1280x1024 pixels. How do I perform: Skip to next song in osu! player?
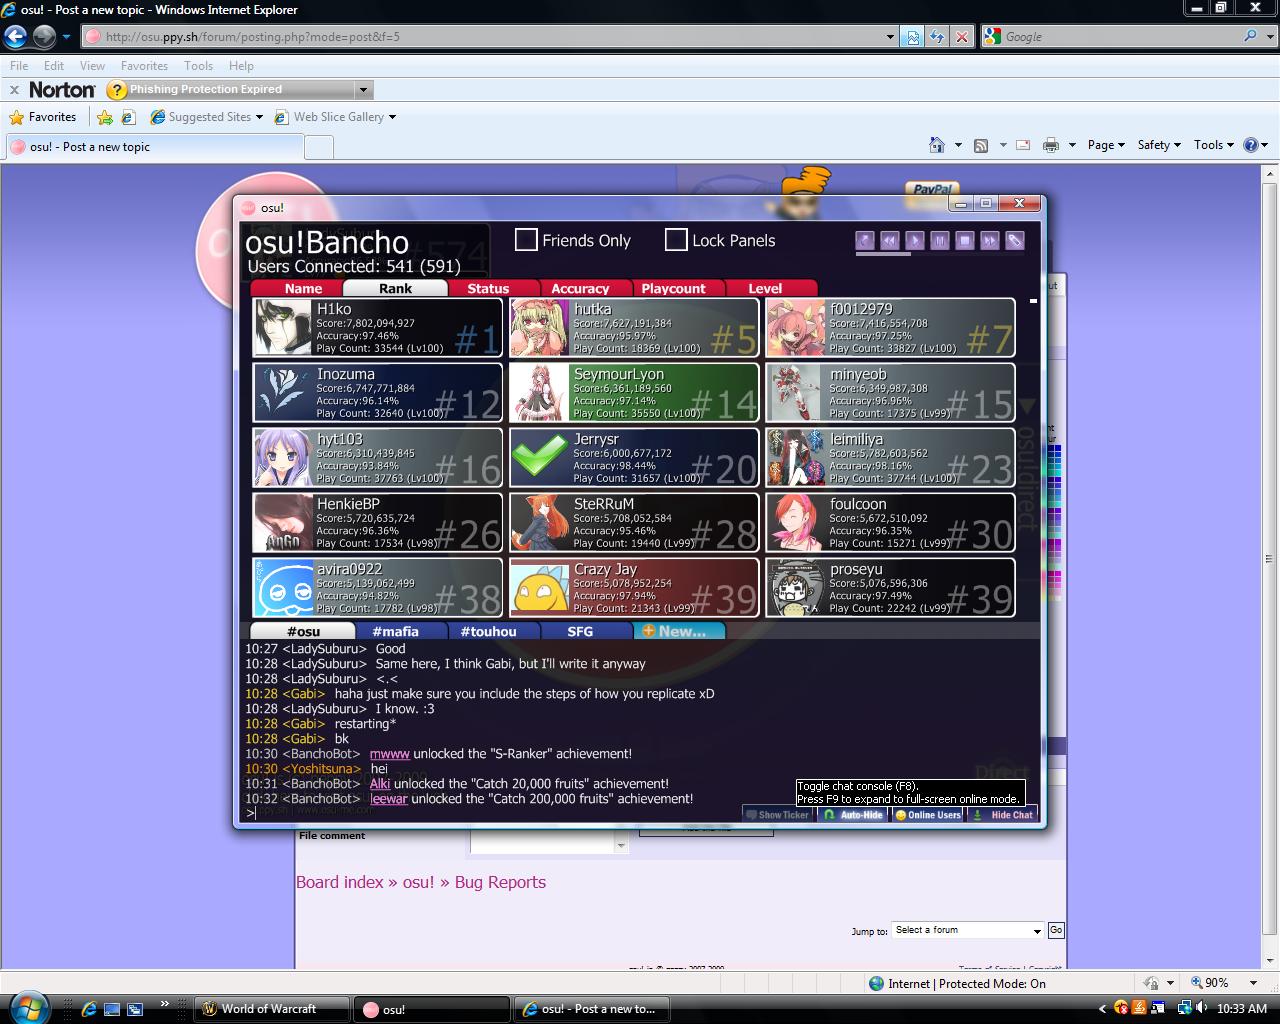pyautogui.click(x=989, y=240)
